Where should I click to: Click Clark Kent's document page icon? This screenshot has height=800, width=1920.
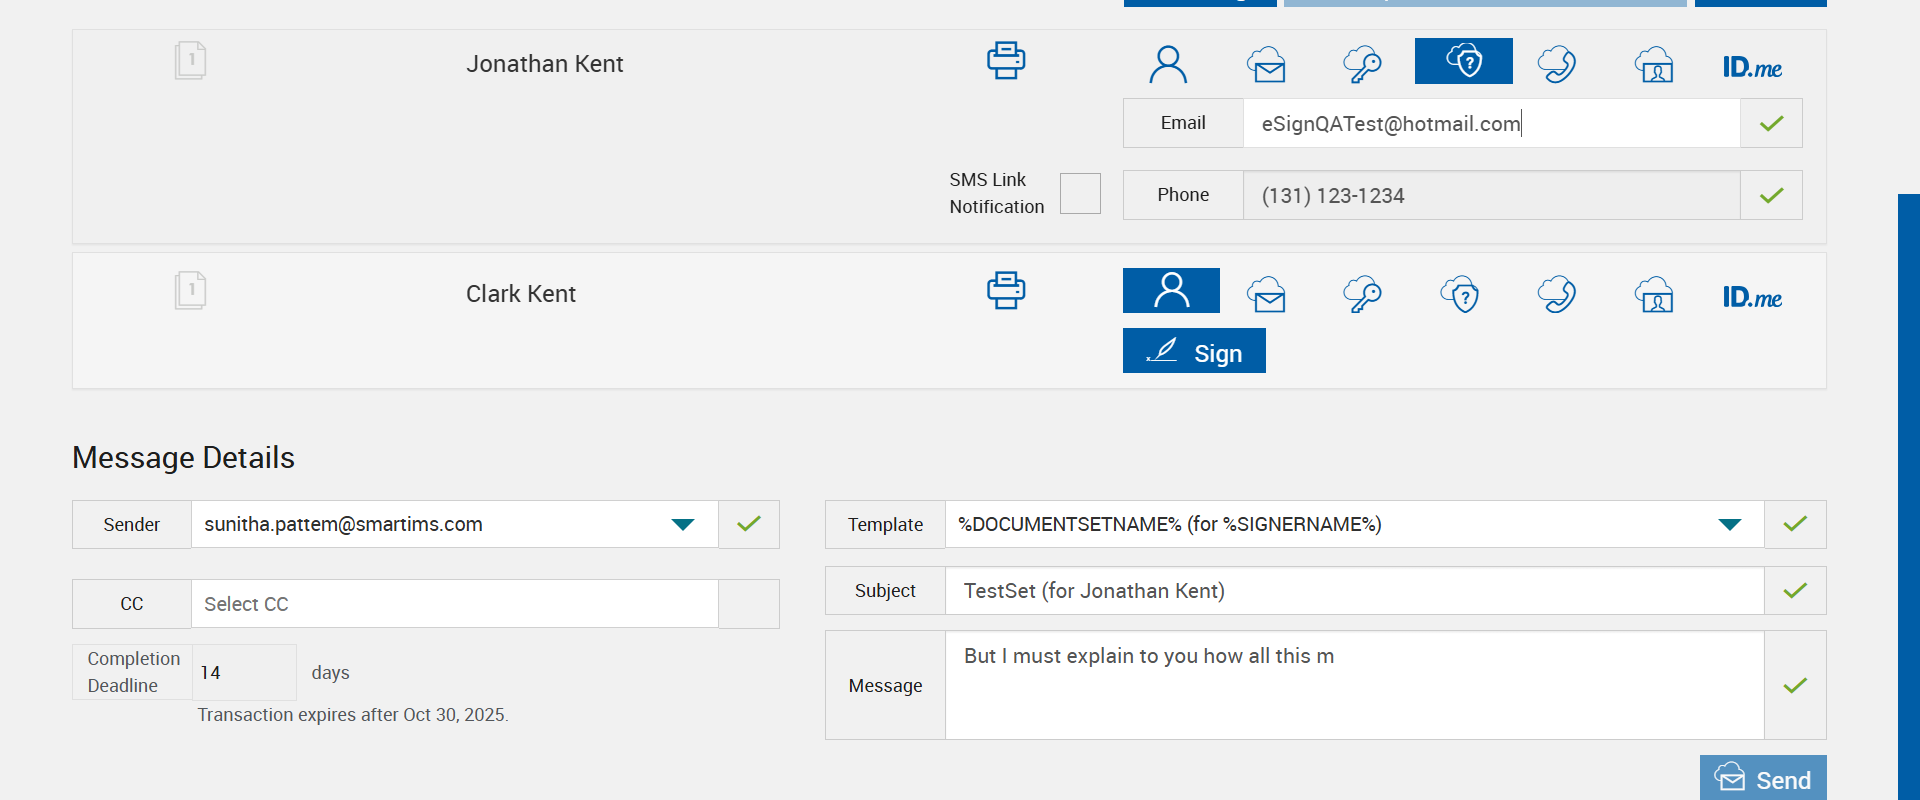click(190, 291)
